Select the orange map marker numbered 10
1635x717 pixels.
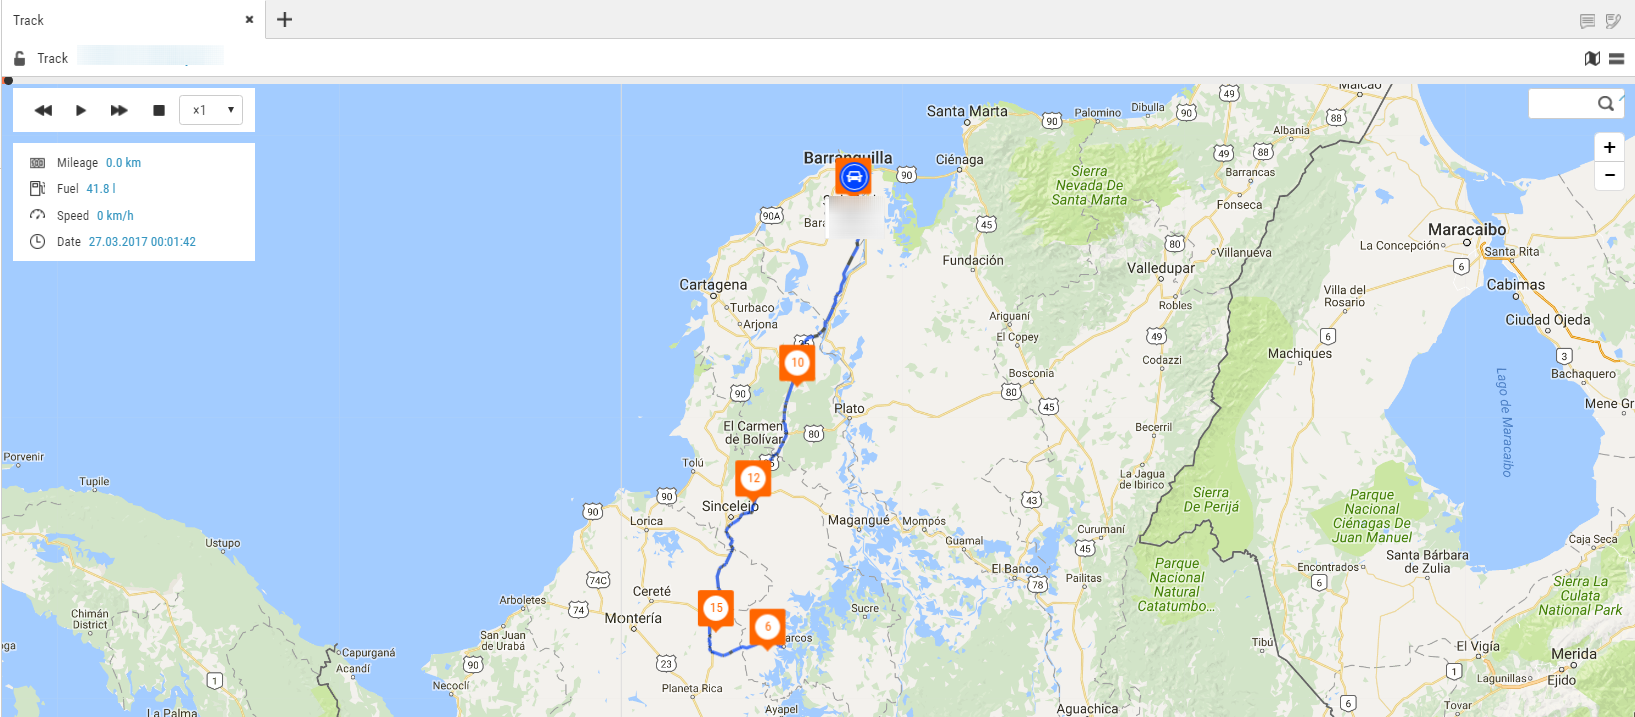coord(797,363)
